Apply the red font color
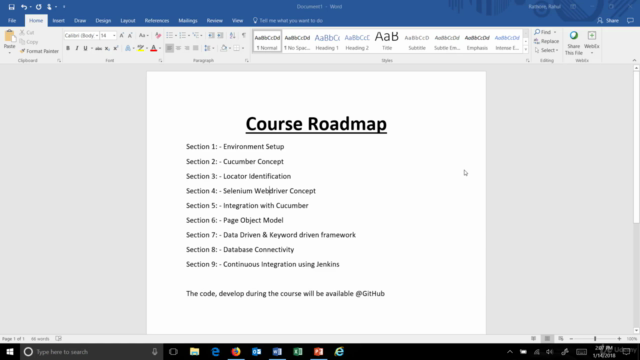This screenshot has height=360, width=640. 153,49
